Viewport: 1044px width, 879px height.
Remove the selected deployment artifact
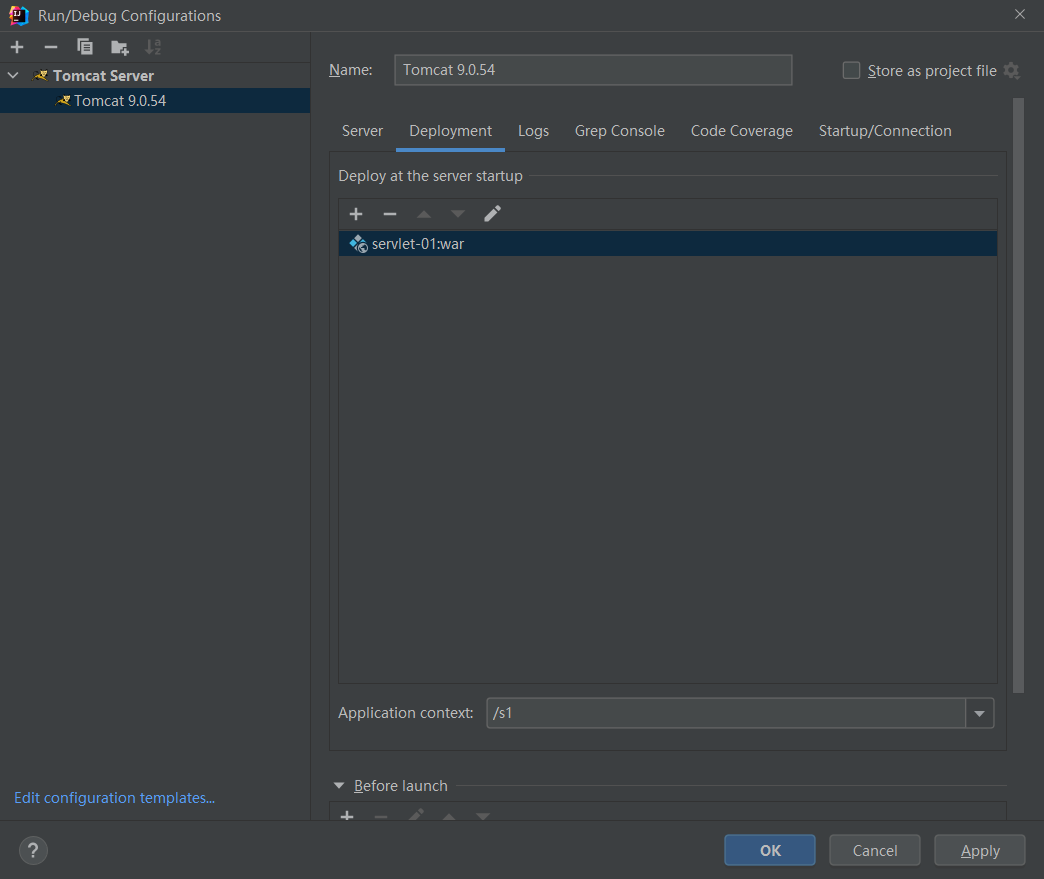[x=390, y=214]
